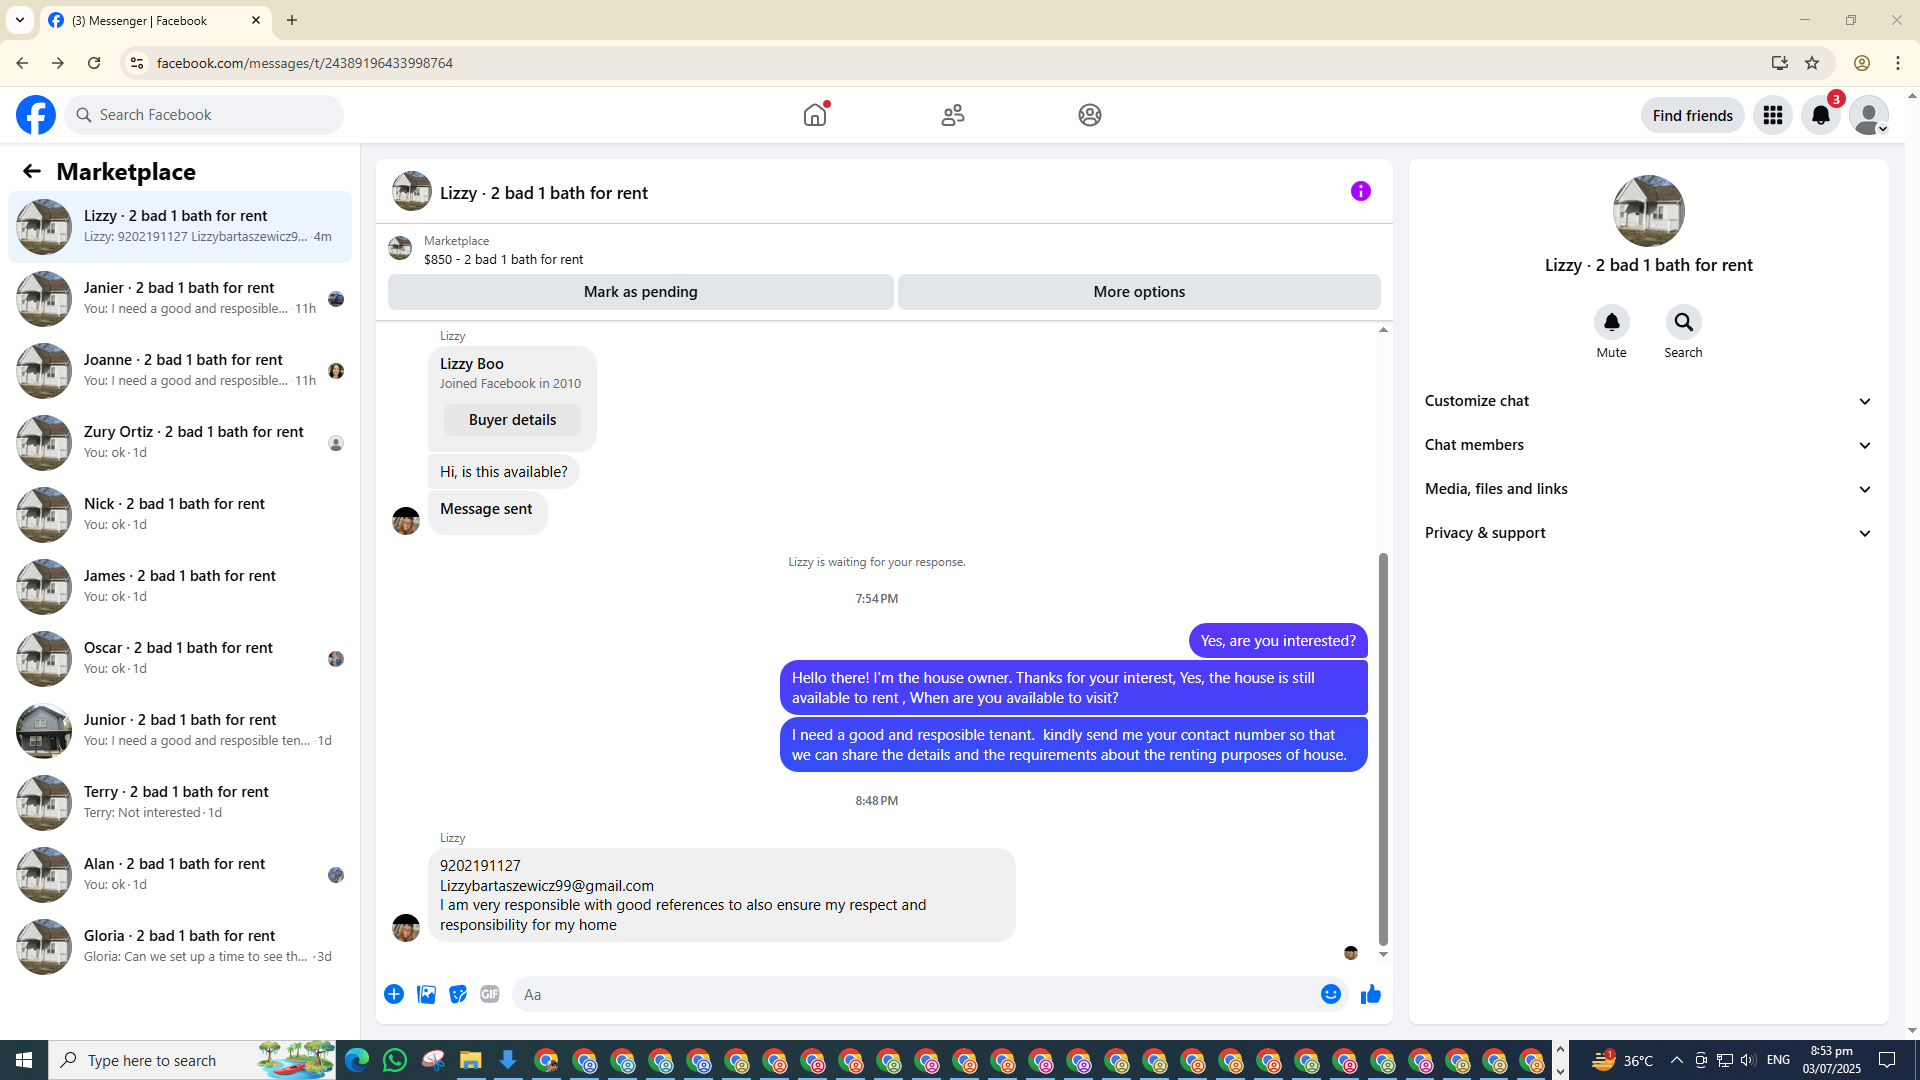Image resolution: width=1920 pixels, height=1080 pixels.
Task: Click the chat scrollbar thumb
Action: coord(1383,748)
